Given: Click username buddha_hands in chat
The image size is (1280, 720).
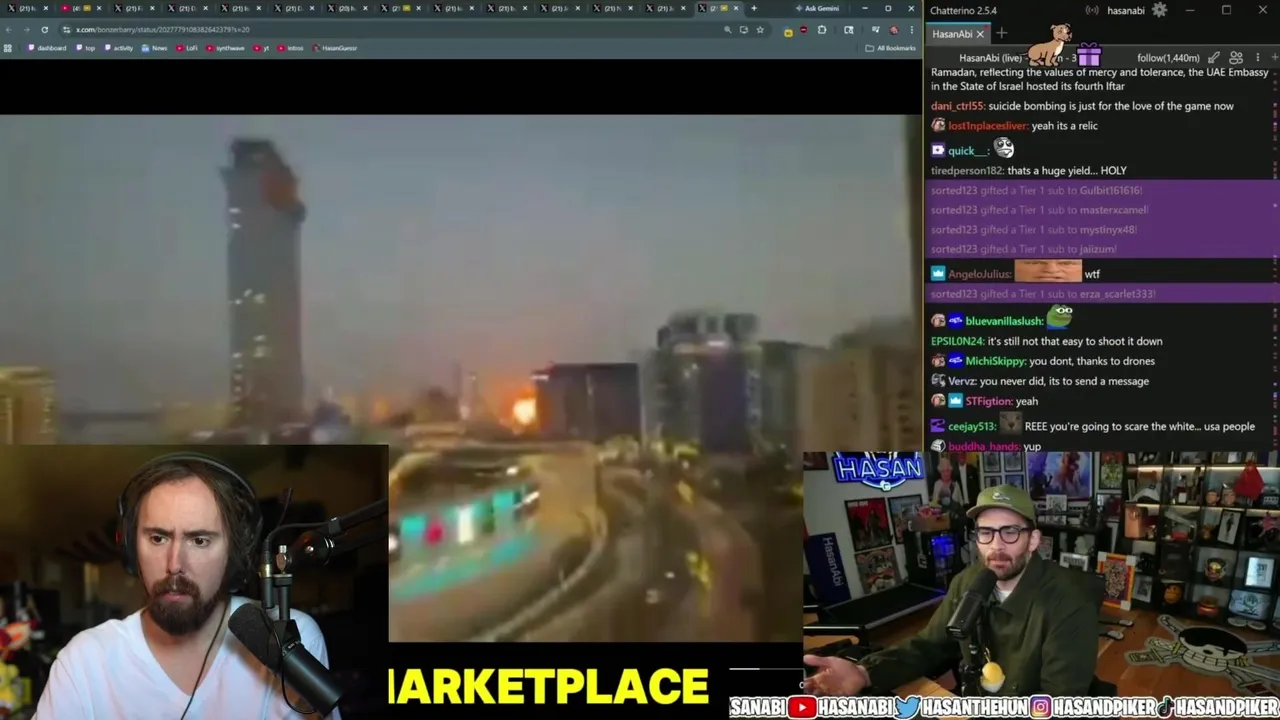Looking at the screenshot, I should click(x=983, y=446).
